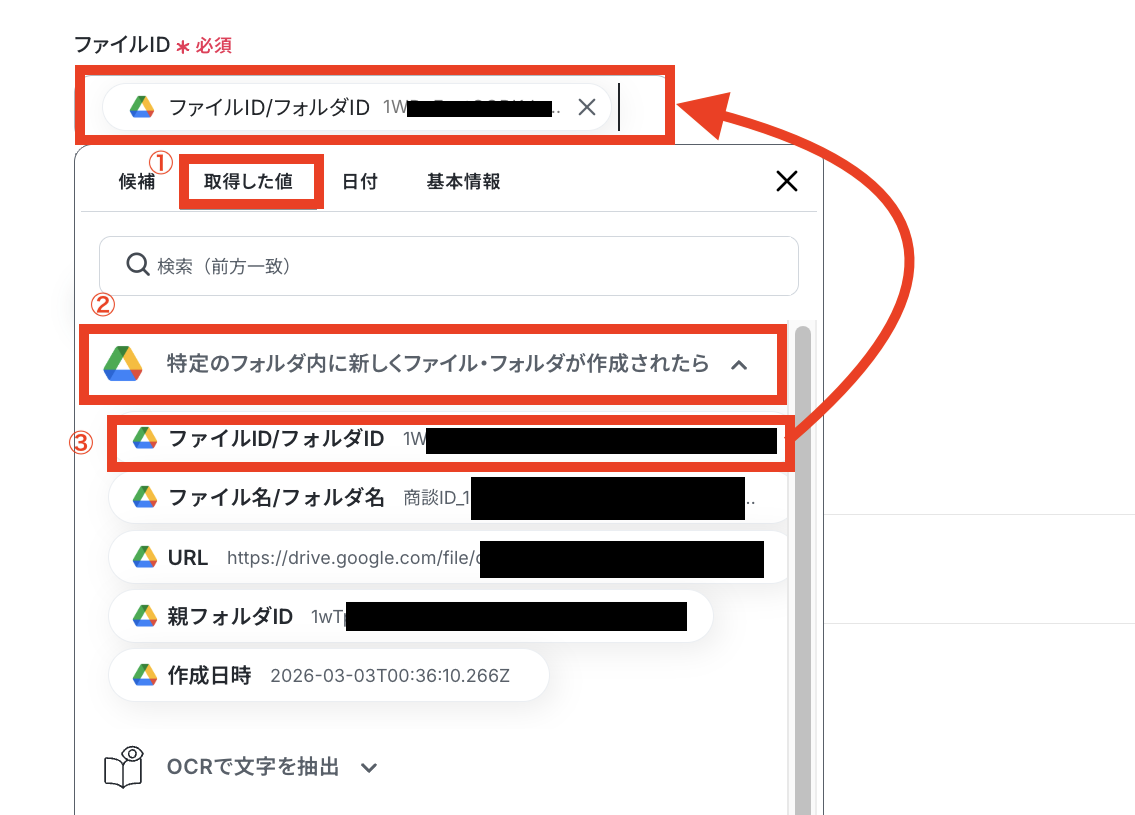Close the dropdown panel with the X

(x=787, y=181)
